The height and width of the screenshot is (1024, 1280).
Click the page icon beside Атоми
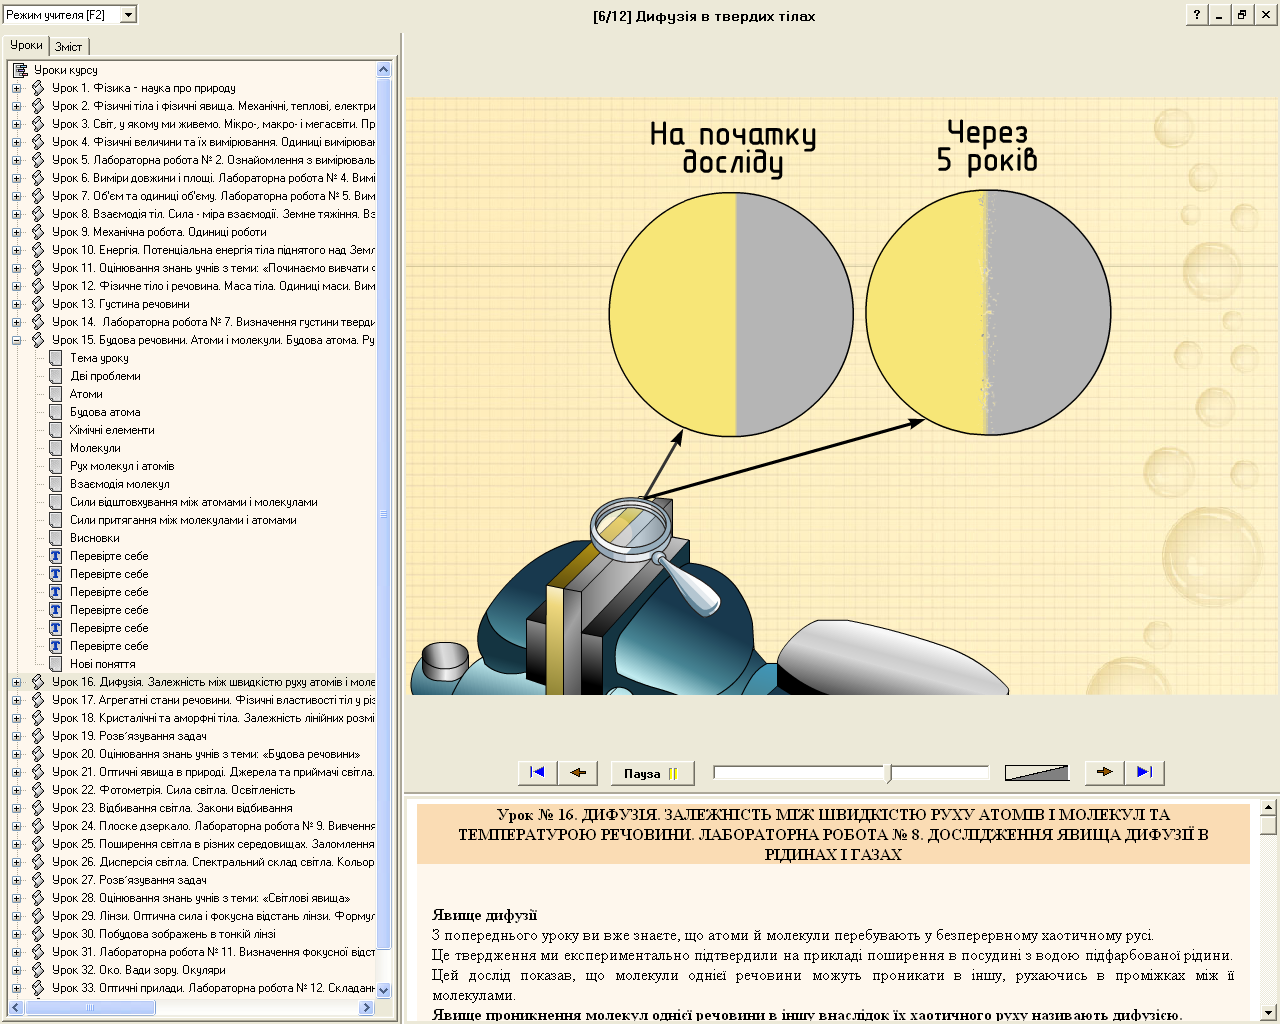56,394
